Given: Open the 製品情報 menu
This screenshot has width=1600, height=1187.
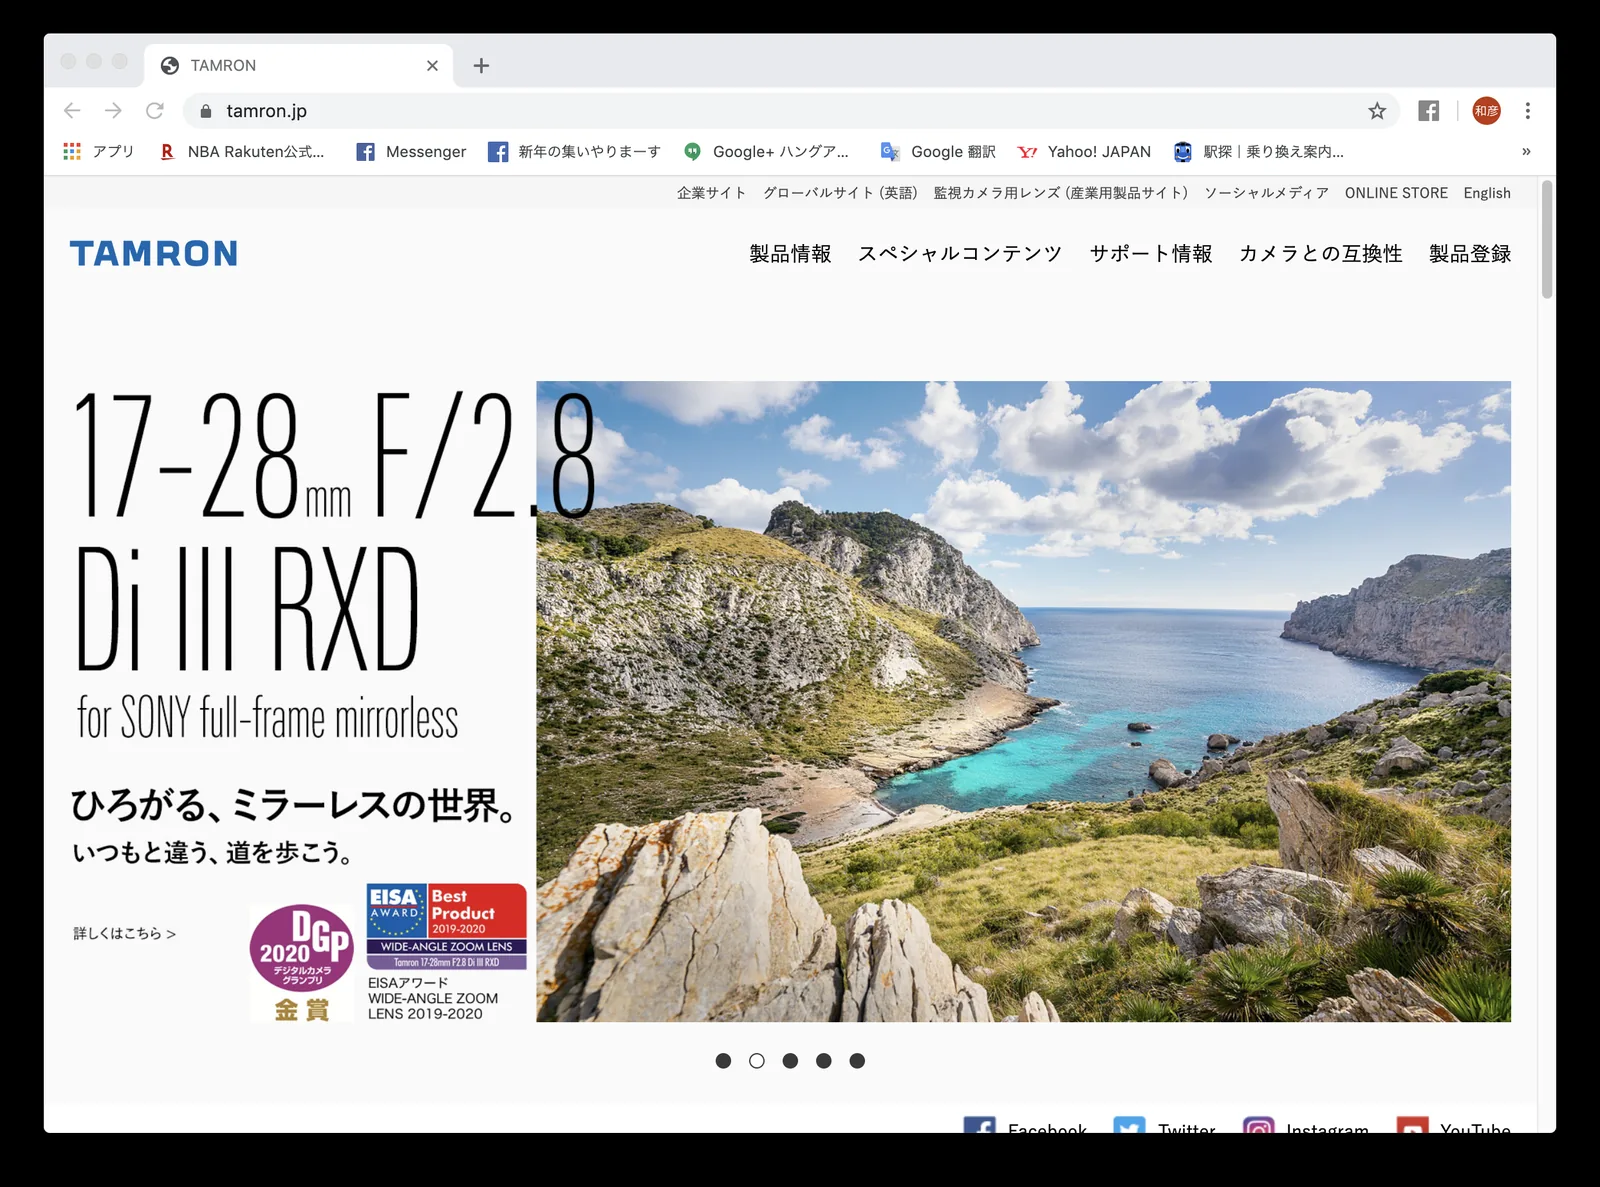Looking at the screenshot, I should [790, 254].
